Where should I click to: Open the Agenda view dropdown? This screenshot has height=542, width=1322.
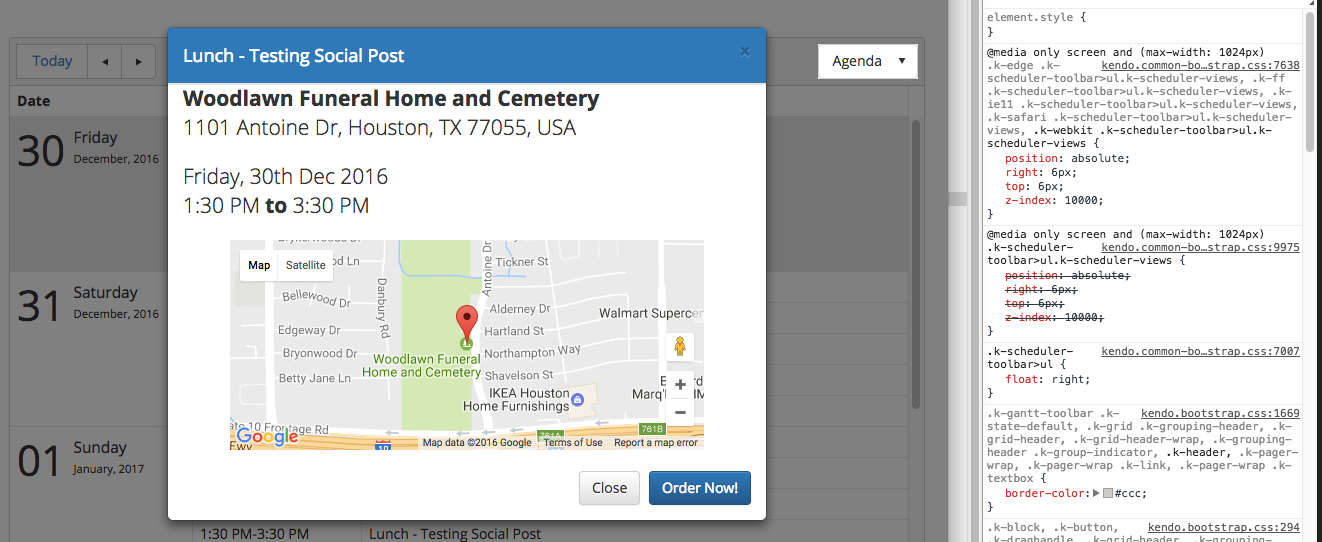click(x=867, y=61)
